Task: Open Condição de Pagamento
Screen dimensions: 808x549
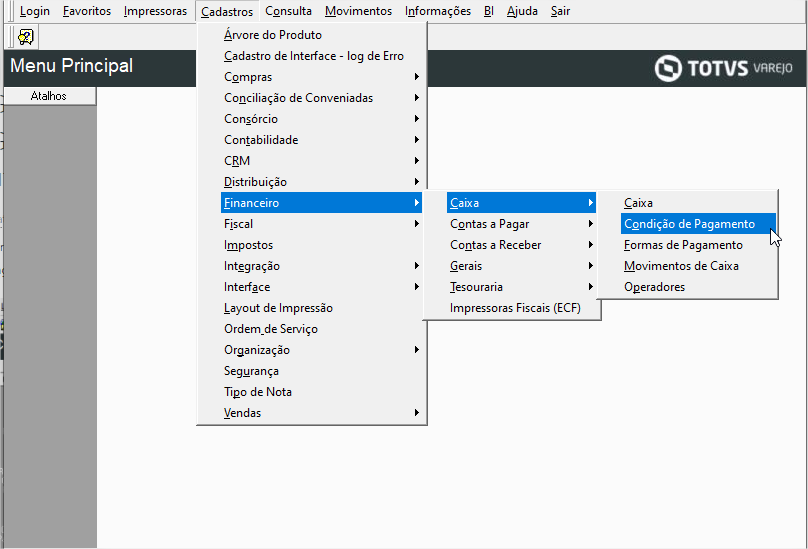Action: tap(698, 224)
